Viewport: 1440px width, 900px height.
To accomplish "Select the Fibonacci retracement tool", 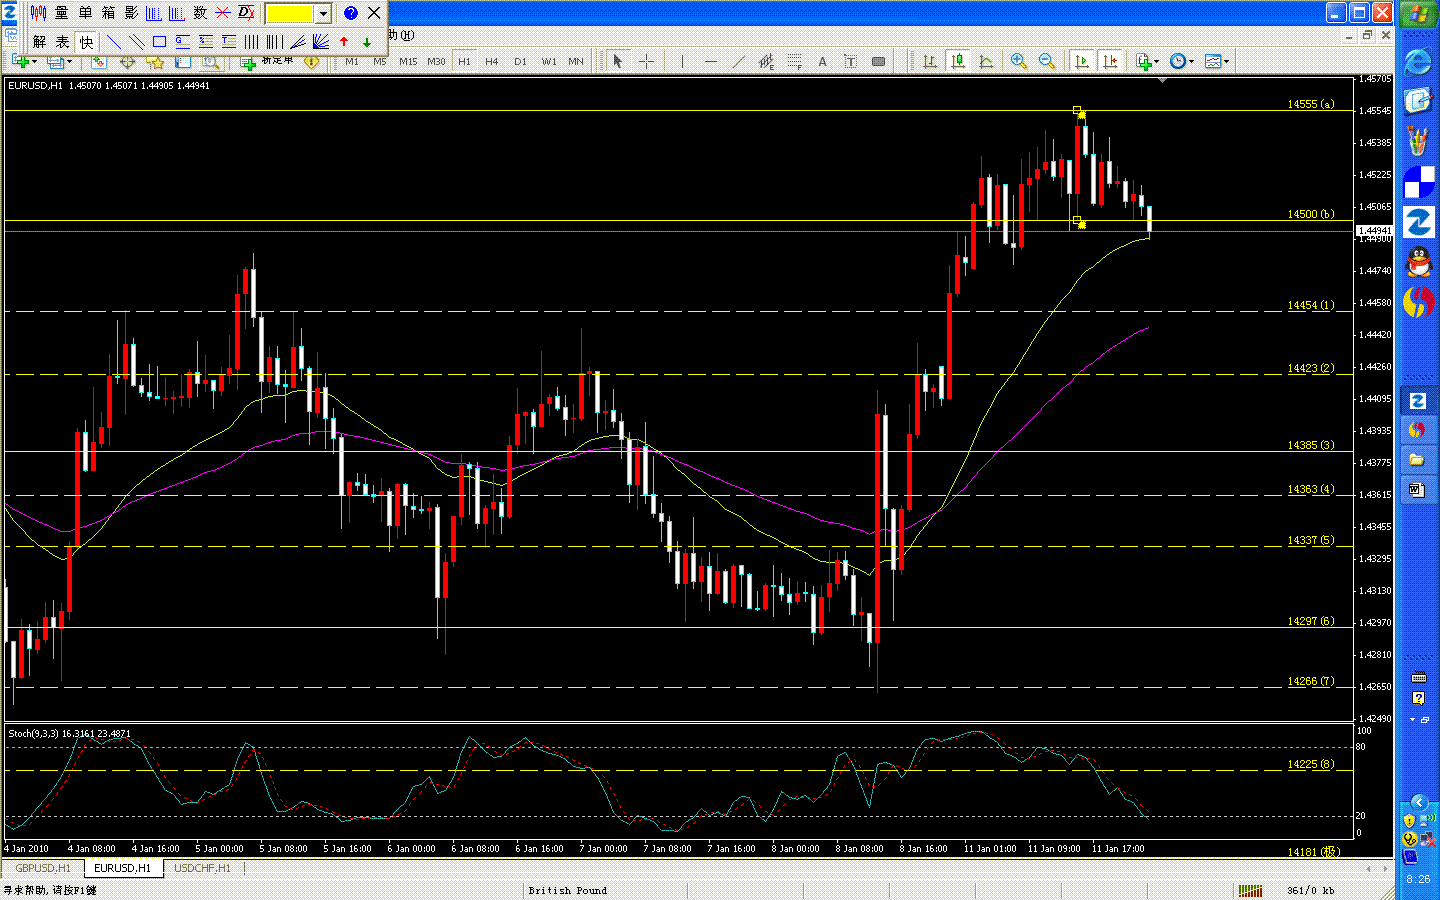I will click(795, 61).
